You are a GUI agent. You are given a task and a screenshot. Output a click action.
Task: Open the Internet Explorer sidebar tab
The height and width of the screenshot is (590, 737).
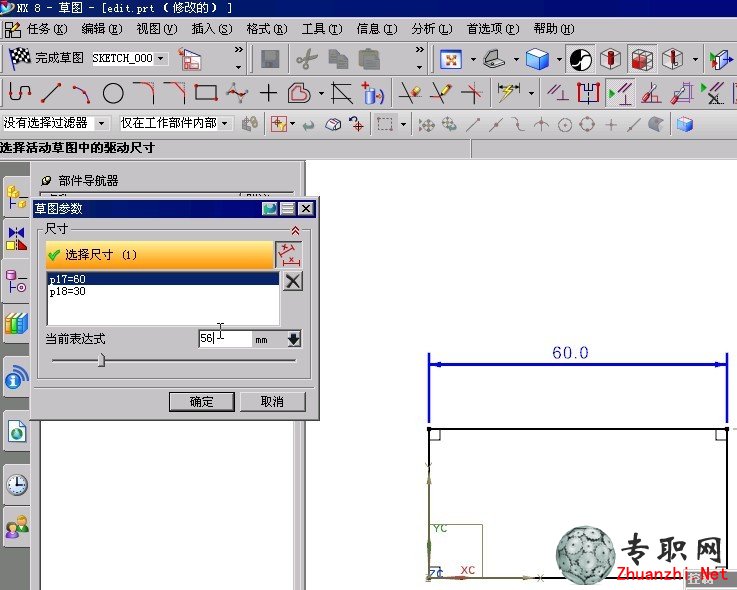point(16,431)
